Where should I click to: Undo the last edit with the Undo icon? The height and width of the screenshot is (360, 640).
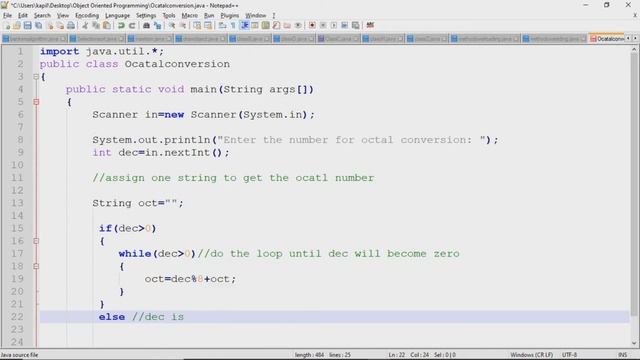pyautogui.click(x=121, y=25)
